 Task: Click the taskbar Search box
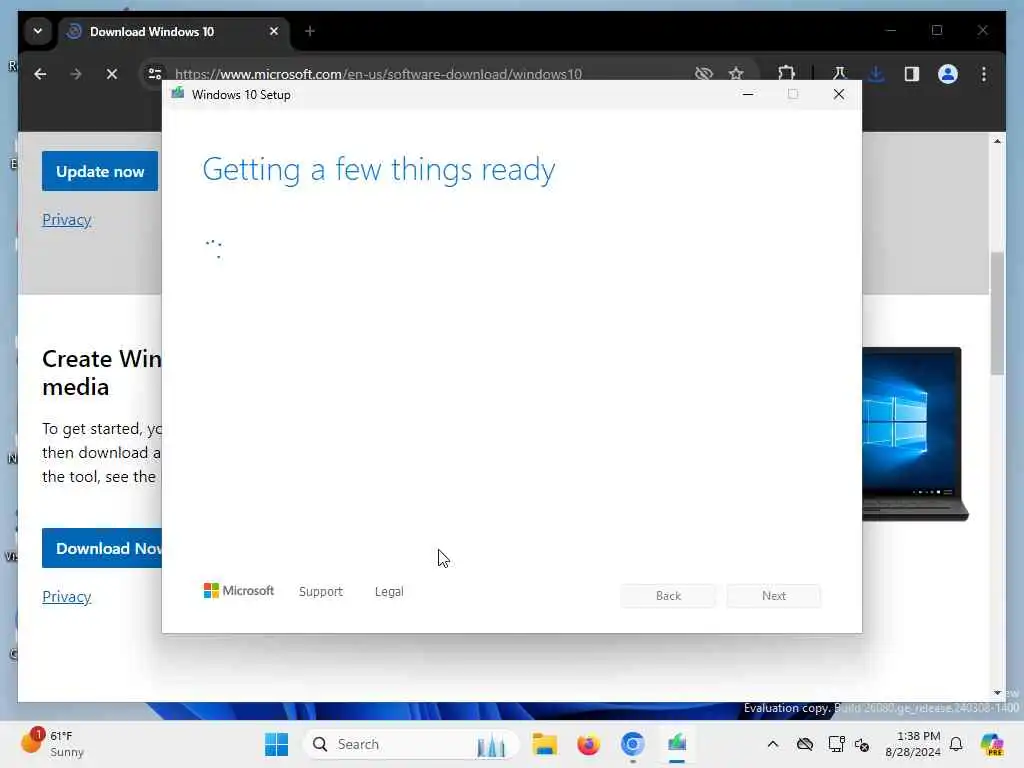(x=411, y=744)
